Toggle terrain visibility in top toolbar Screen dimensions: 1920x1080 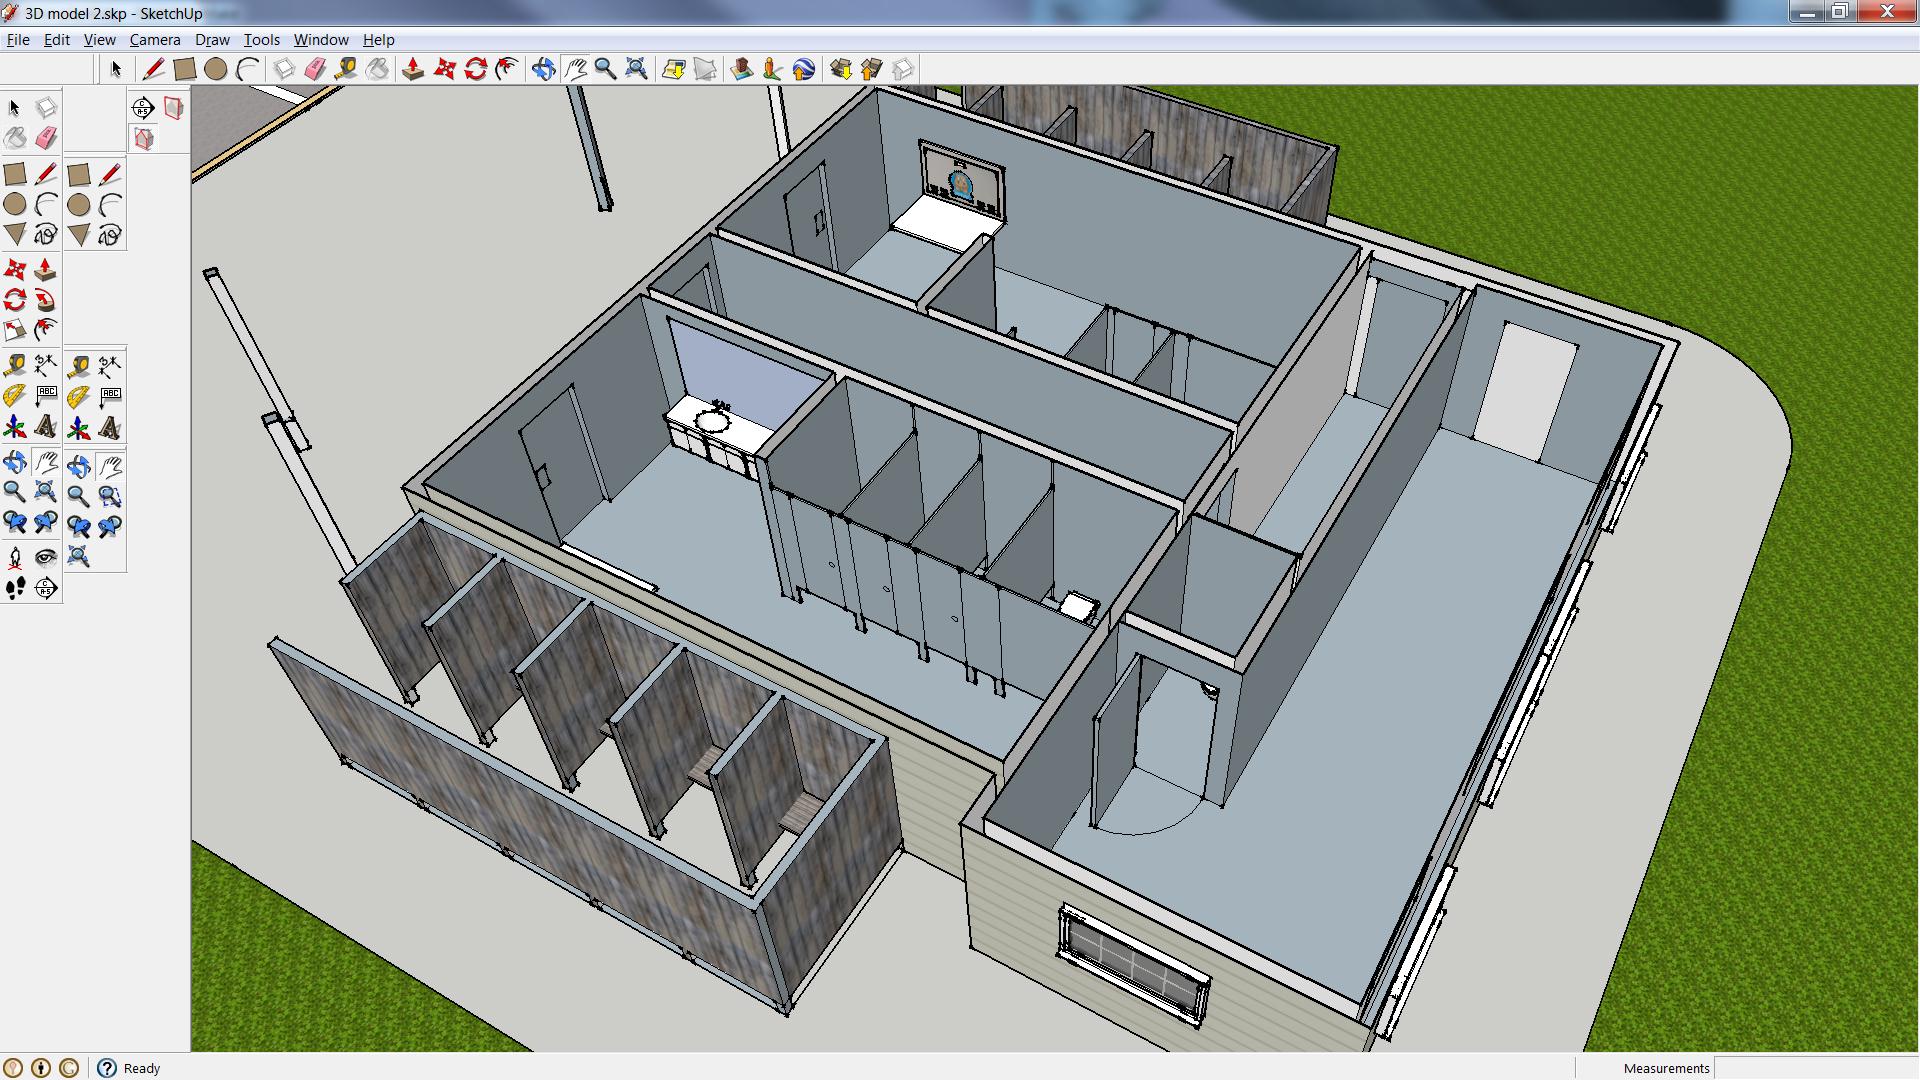[705, 69]
